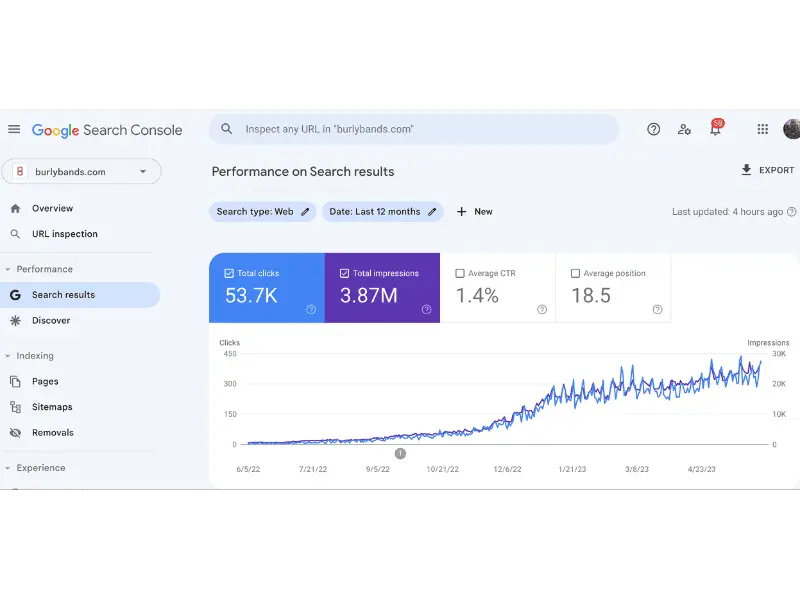Click the Removals crossed-eye icon
The image size is (800, 600).
pyautogui.click(x=15, y=433)
